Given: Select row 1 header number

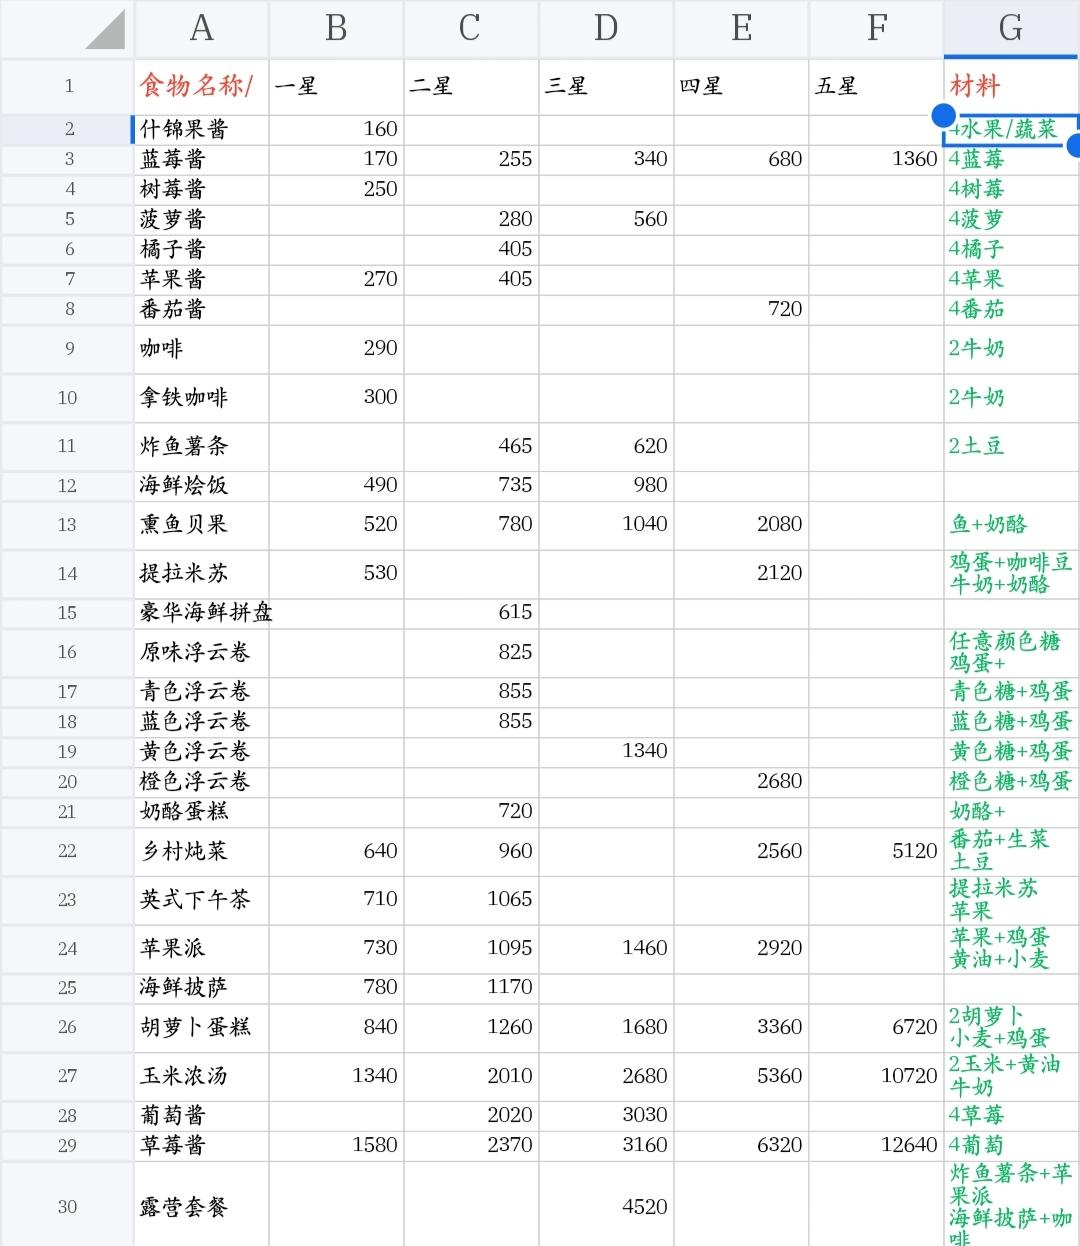Looking at the screenshot, I should [x=68, y=87].
